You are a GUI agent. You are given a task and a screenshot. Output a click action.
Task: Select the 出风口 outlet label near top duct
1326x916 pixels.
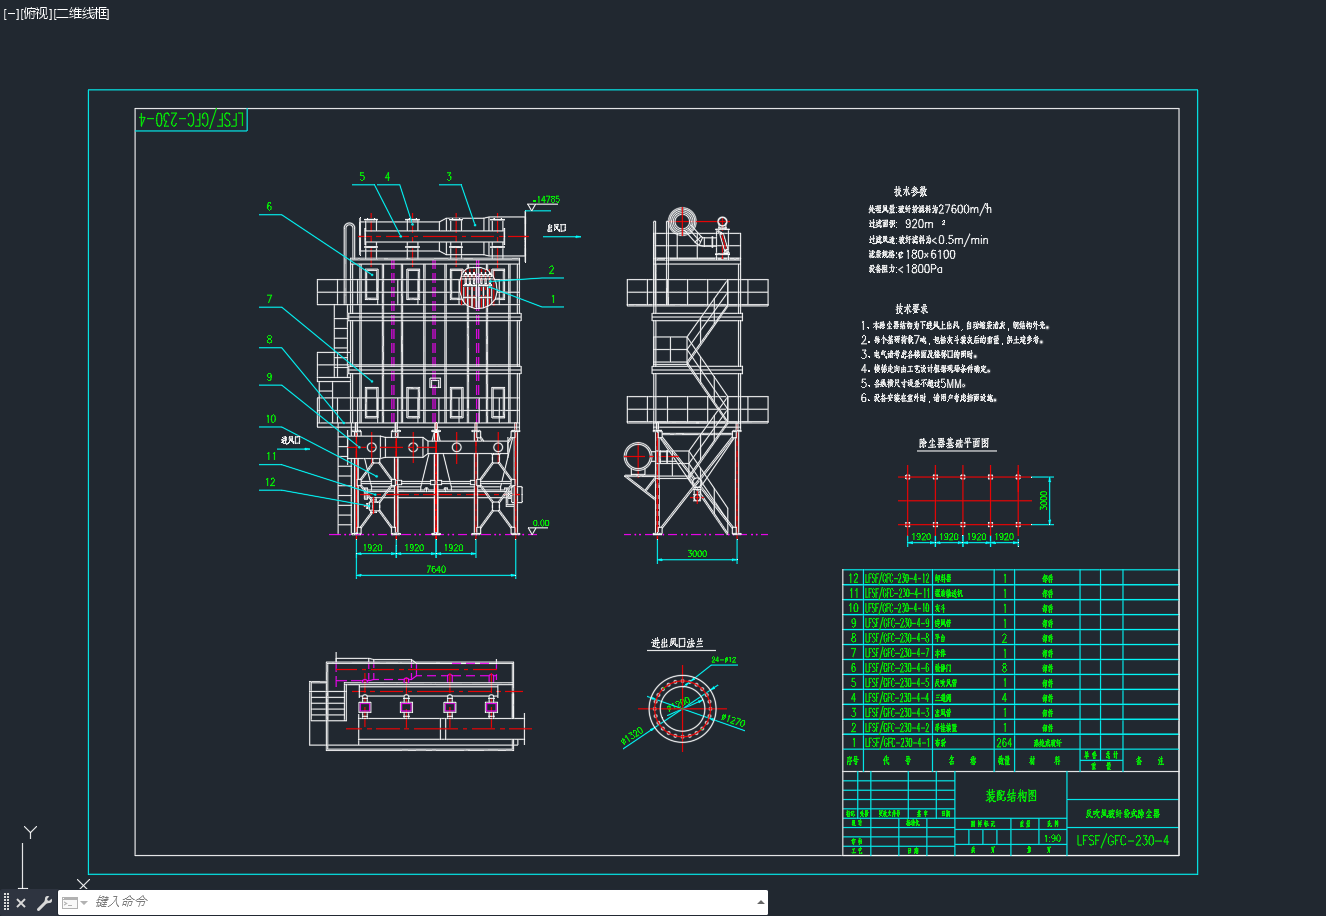pos(557,228)
